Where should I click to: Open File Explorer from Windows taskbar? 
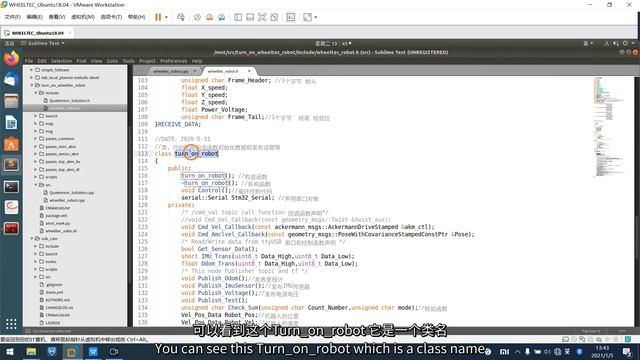[x=31, y=351]
